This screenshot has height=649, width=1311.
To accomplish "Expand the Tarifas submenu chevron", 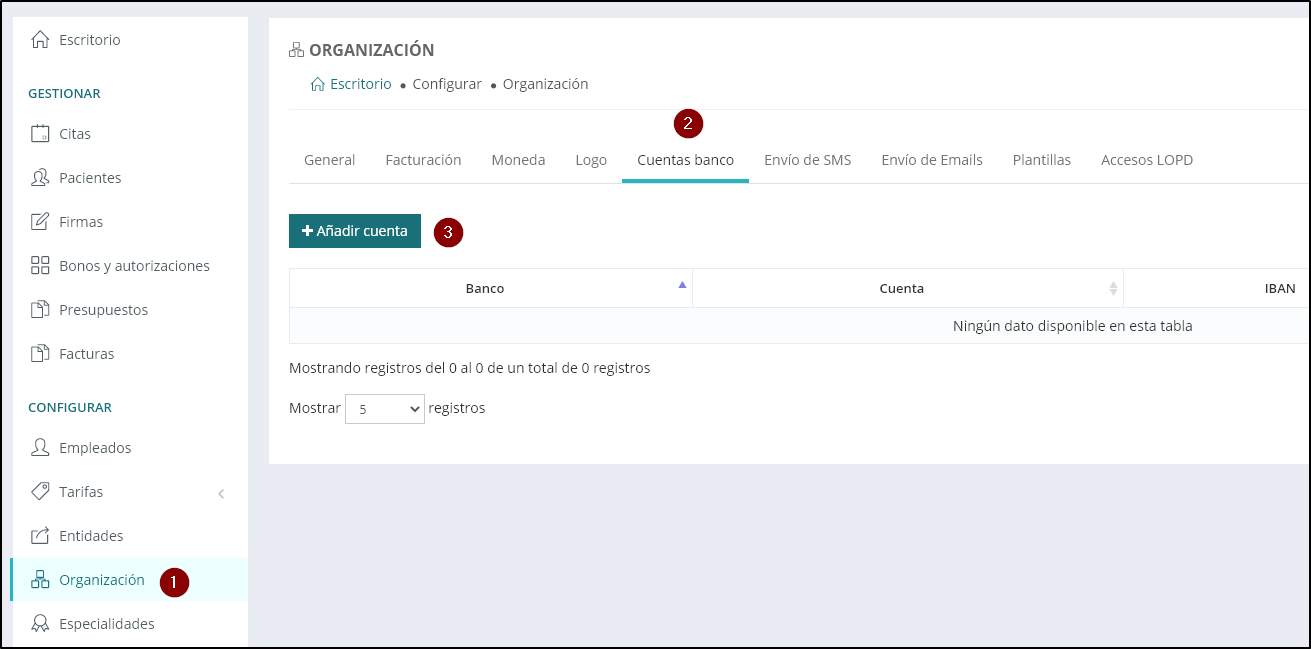I will [x=221, y=493].
